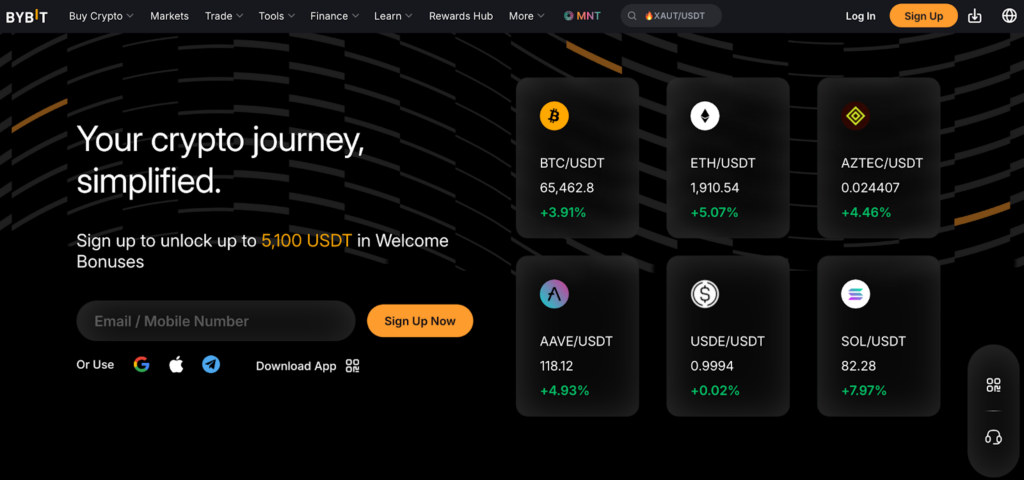This screenshot has width=1024, height=480.
Task: Click the 65,462.8 price value
Action: click(x=567, y=188)
